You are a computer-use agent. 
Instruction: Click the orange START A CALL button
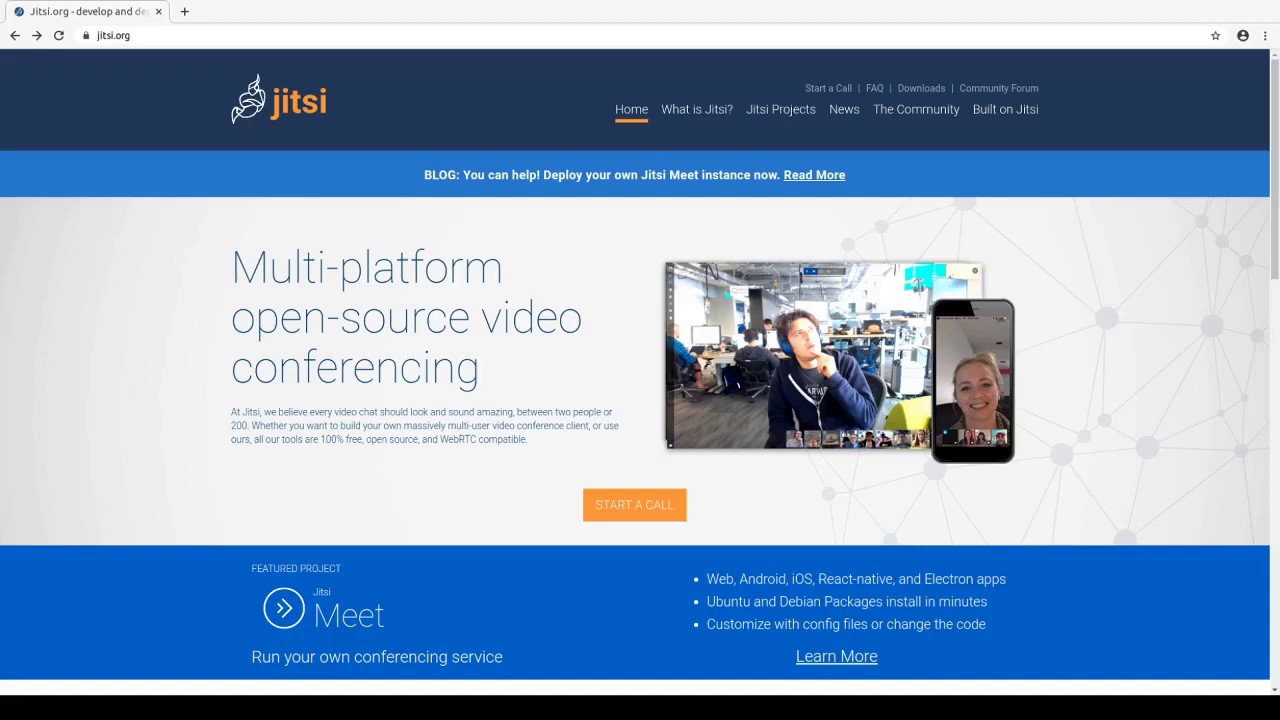635,505
